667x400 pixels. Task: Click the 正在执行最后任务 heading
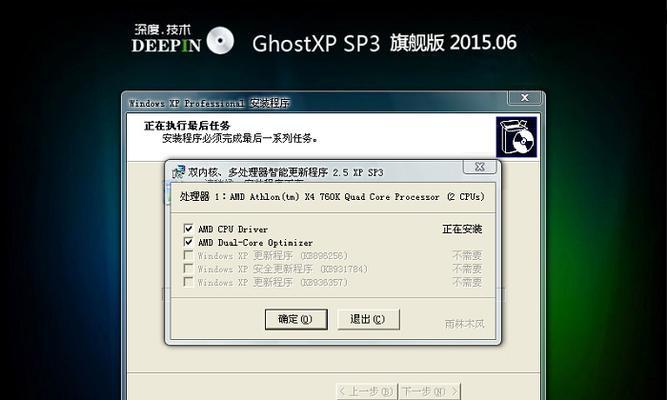tap(187, 126)
